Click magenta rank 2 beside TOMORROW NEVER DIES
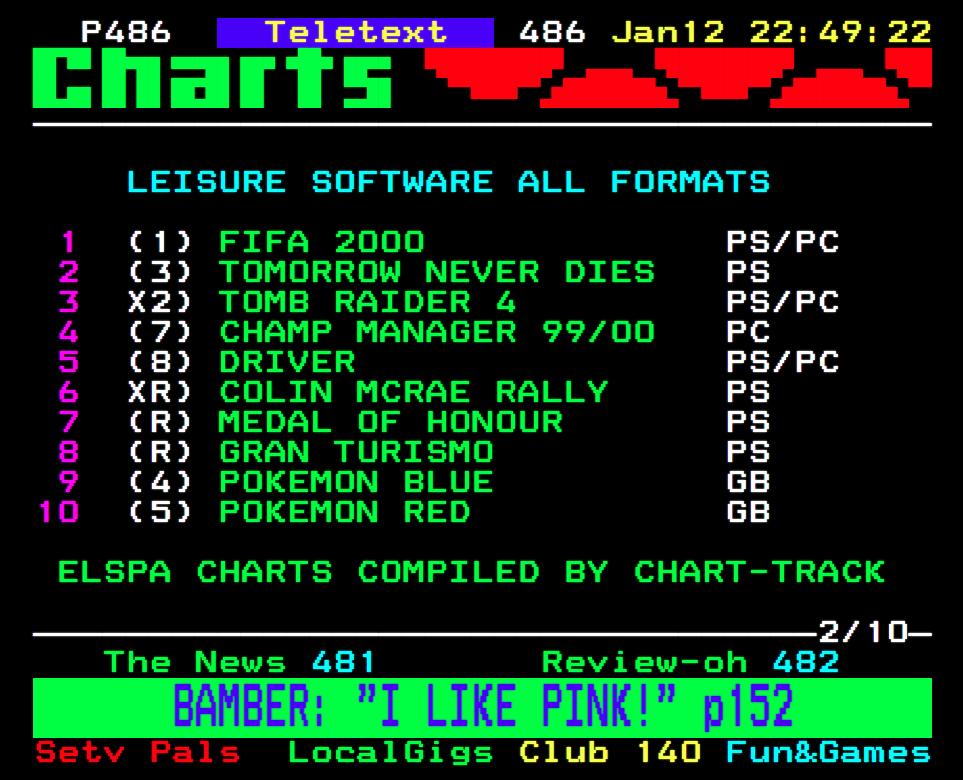 (x=68, y=272)
